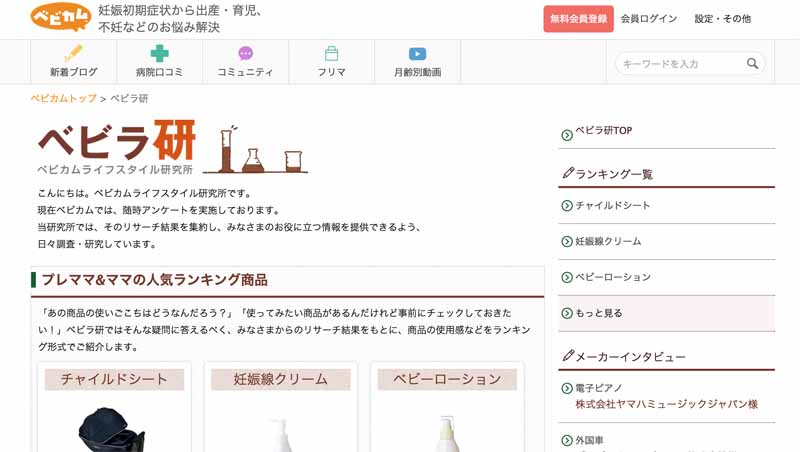Image resolution: width=800 pixels, height=452 pixels.
Task: Open the ベビーローション product card heading
Action: click(x=447, y=379)
